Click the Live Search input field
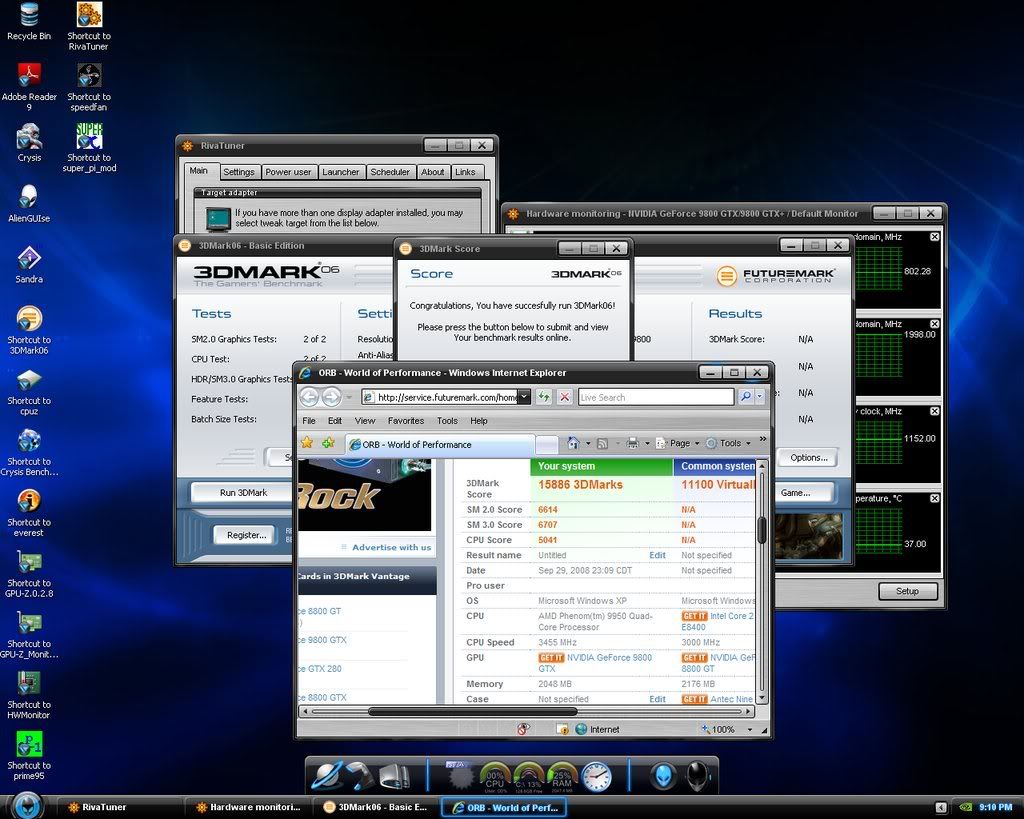This screenshot has width=1024, height=819. coord(656,397)
